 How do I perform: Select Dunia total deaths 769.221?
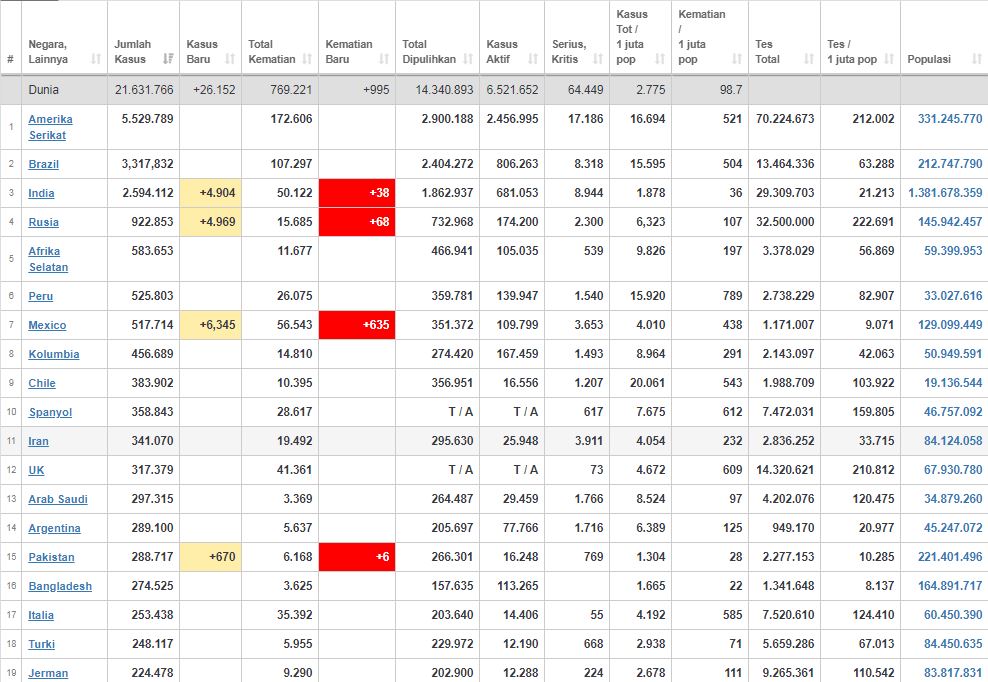tap(280, 90)
